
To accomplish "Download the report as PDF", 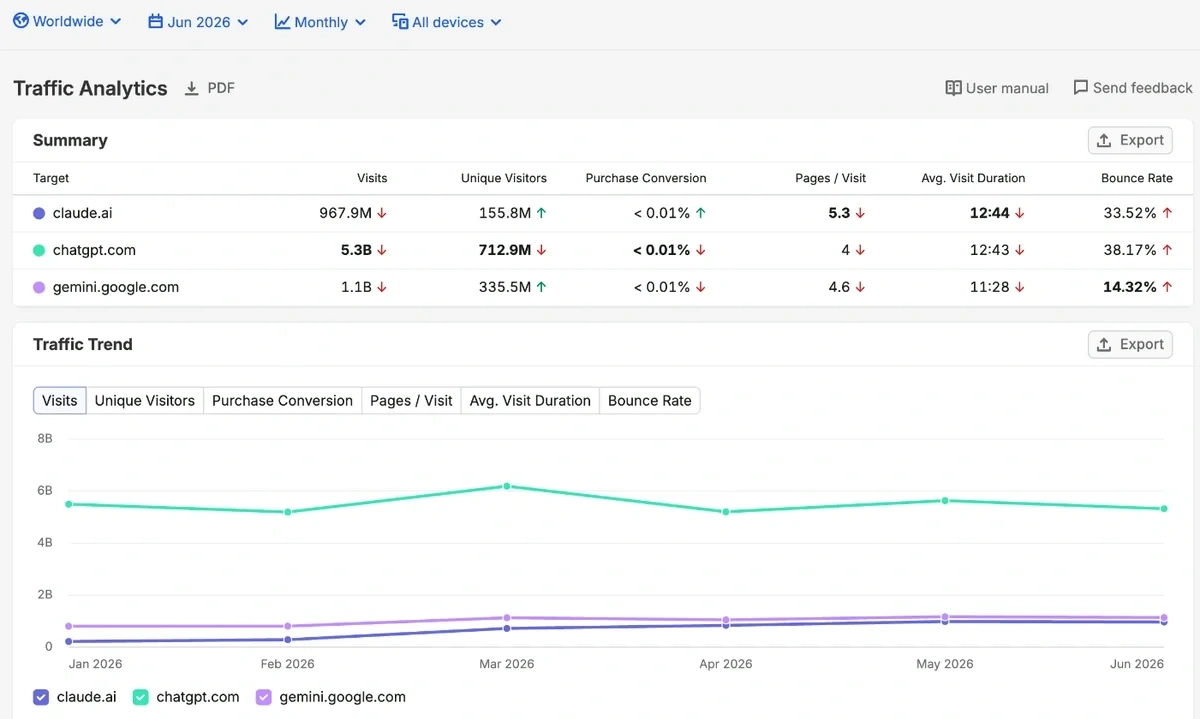I will (210, 88).
